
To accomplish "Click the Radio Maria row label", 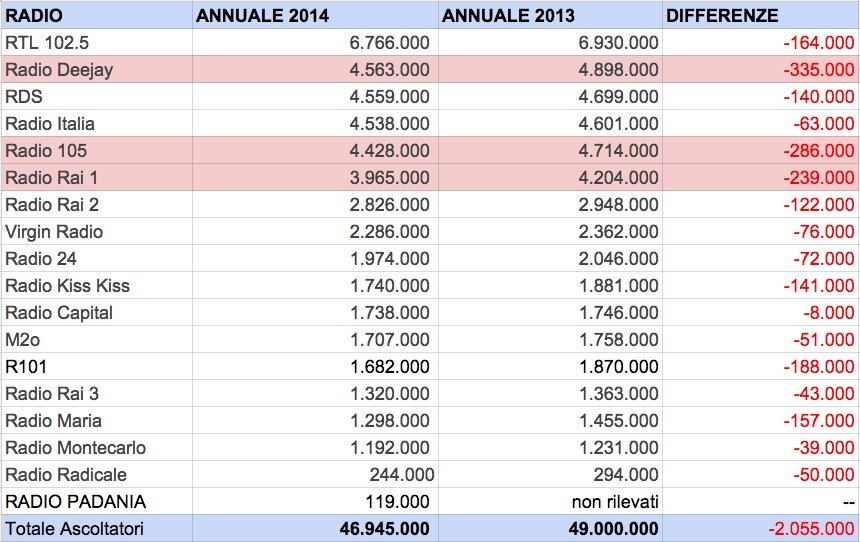I will tap(53, 421).
